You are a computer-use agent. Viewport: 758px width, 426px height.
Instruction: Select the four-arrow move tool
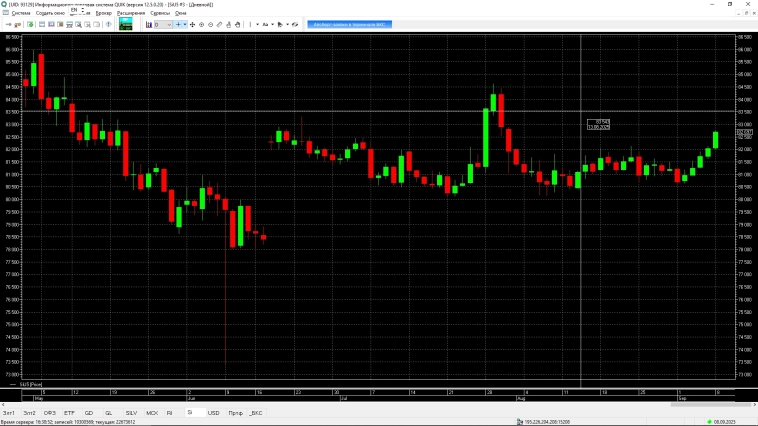[192, 24]
